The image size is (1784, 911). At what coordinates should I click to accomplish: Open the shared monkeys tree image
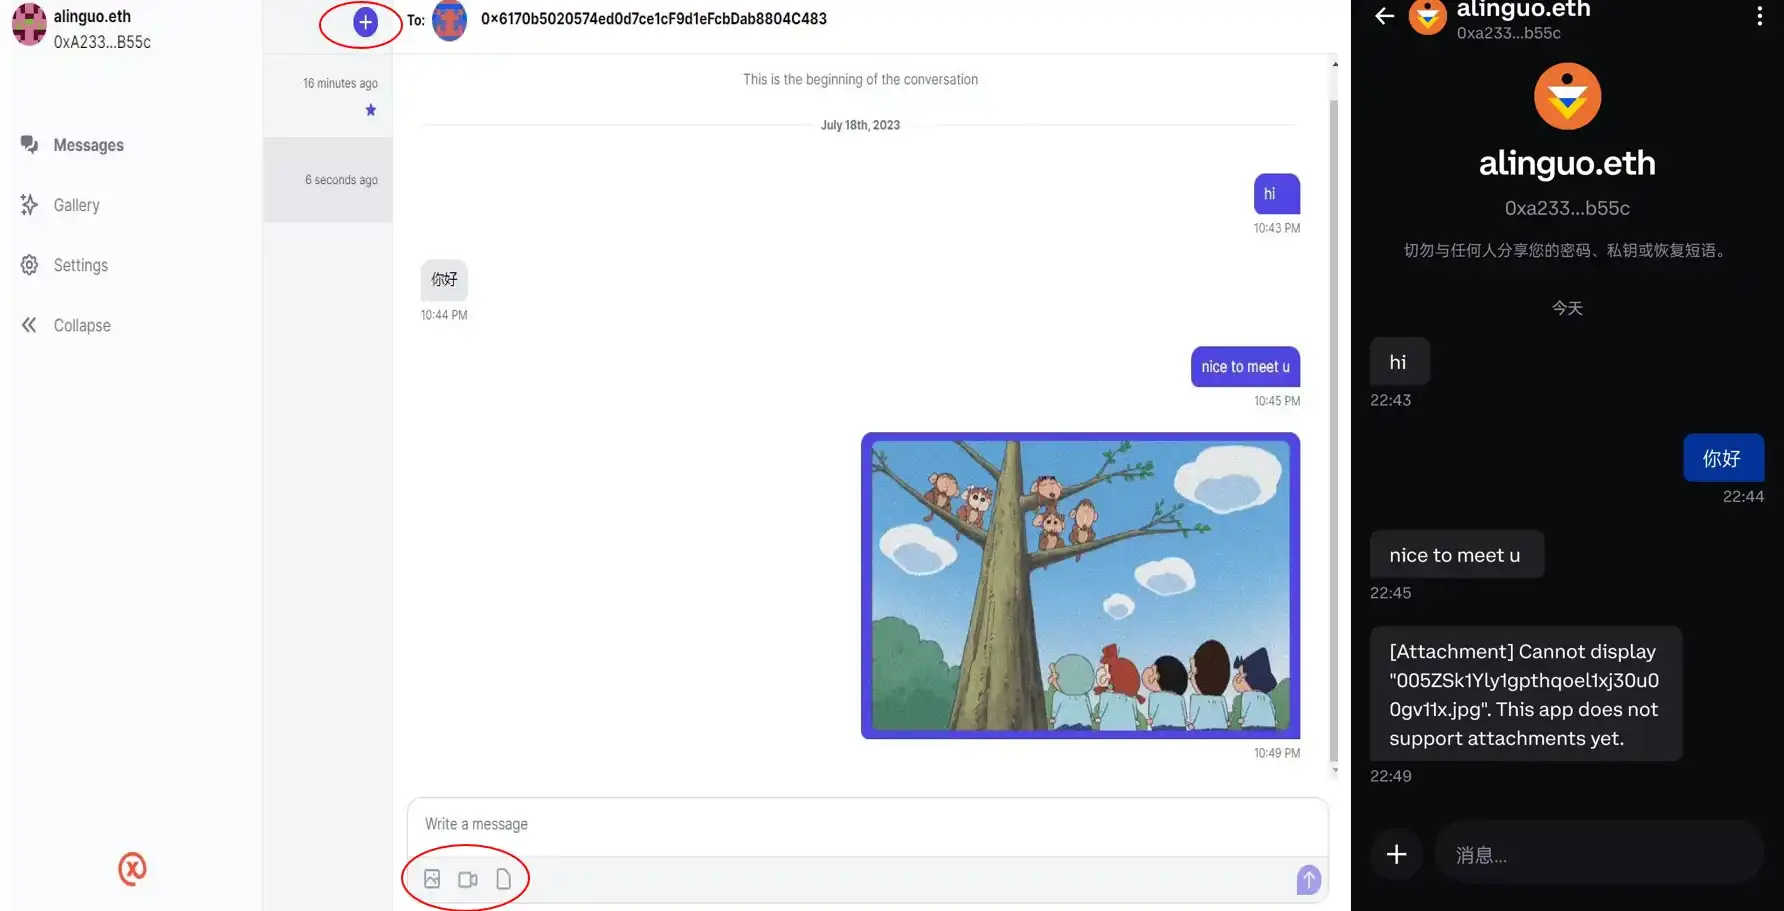click(x=1080, y=586)
